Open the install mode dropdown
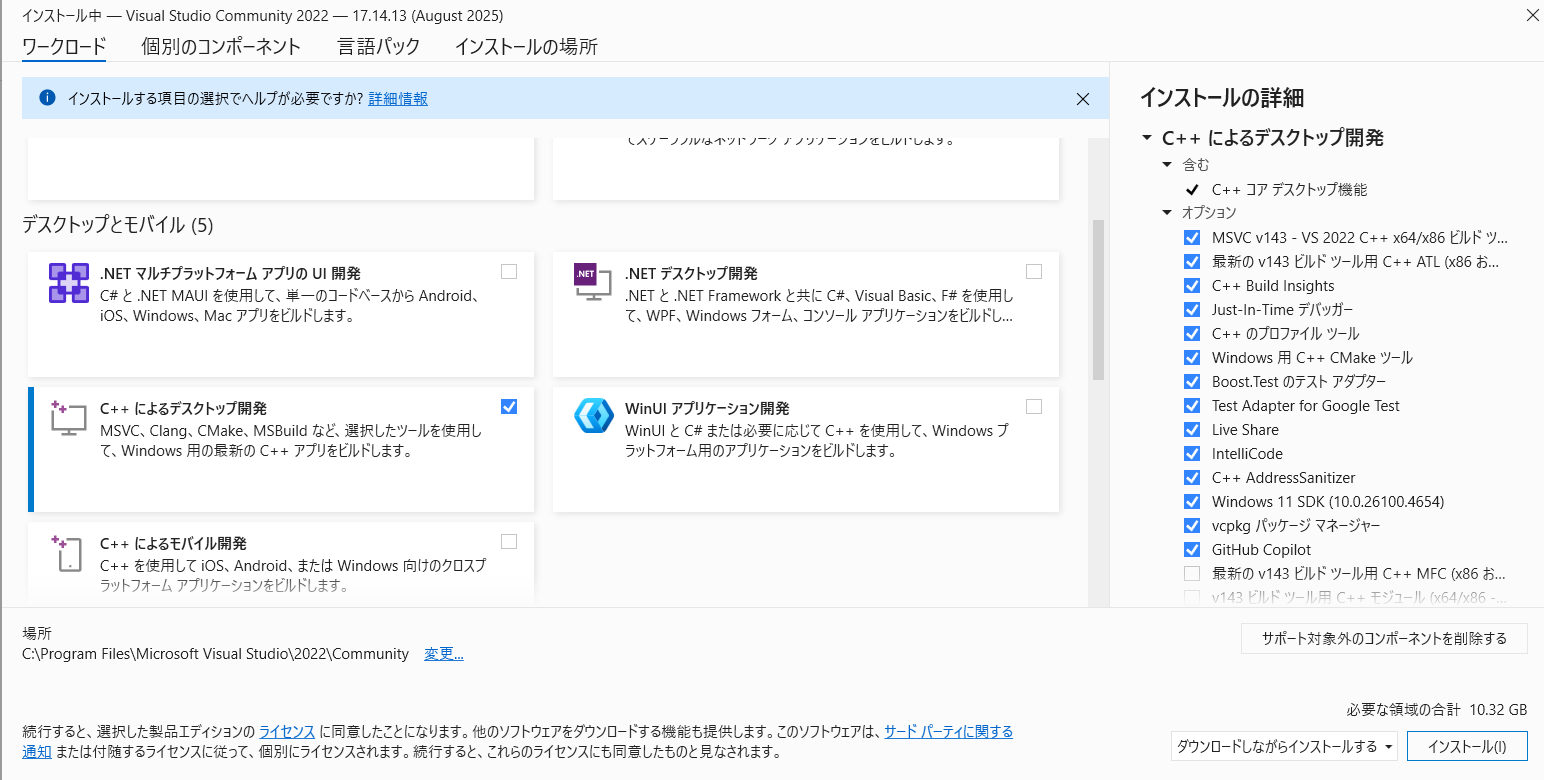 click(1285, 746)
